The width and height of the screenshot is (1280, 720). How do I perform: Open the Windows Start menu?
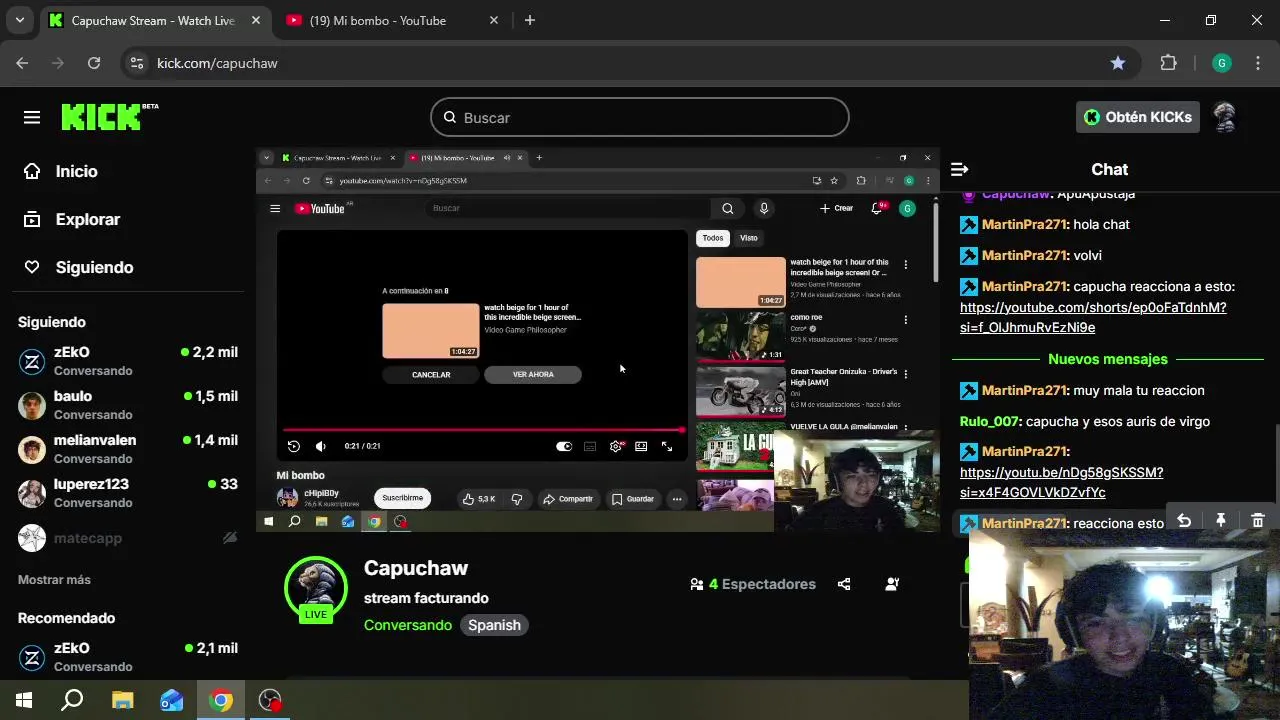tap(24, 700)
